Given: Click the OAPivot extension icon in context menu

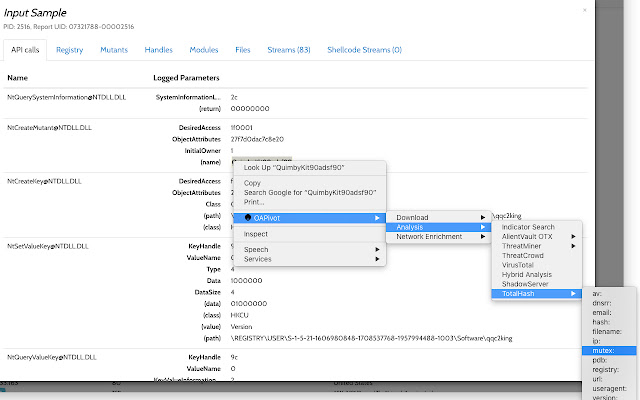Looking at the screenshot, I should point(248,217).
